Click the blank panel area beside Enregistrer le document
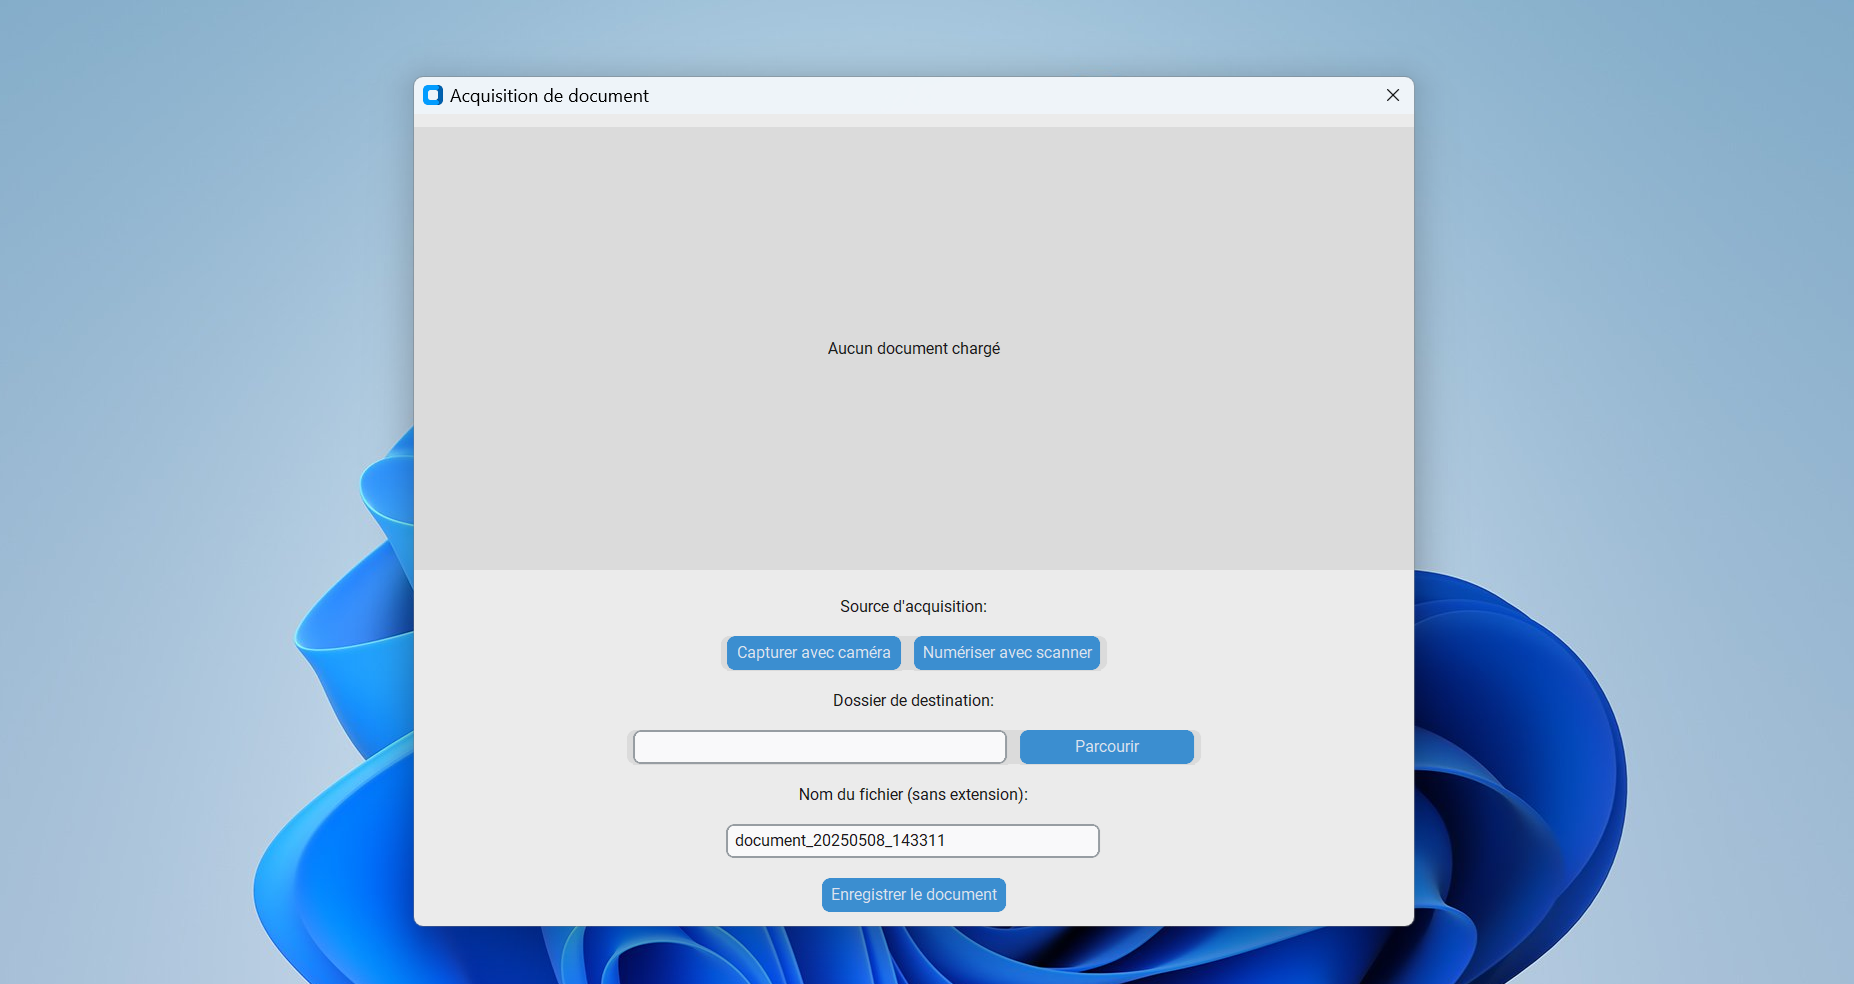 (1200, 895)
